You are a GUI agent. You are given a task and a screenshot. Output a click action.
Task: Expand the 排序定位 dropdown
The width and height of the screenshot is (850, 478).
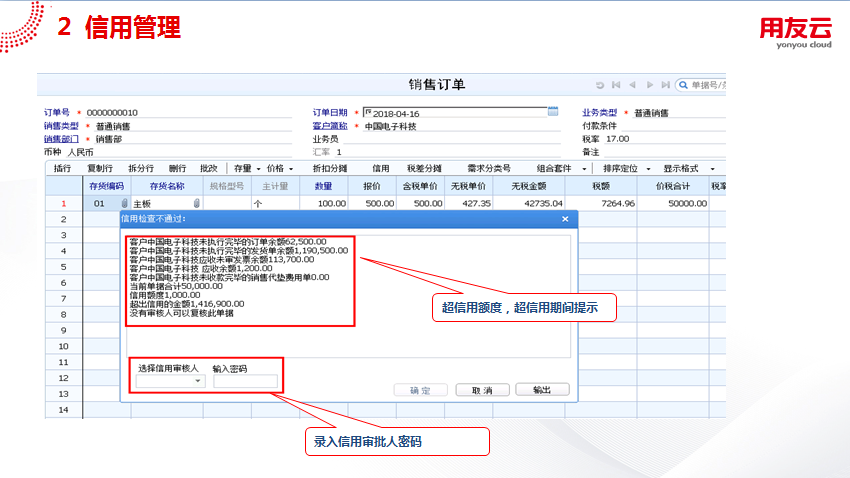648,169
